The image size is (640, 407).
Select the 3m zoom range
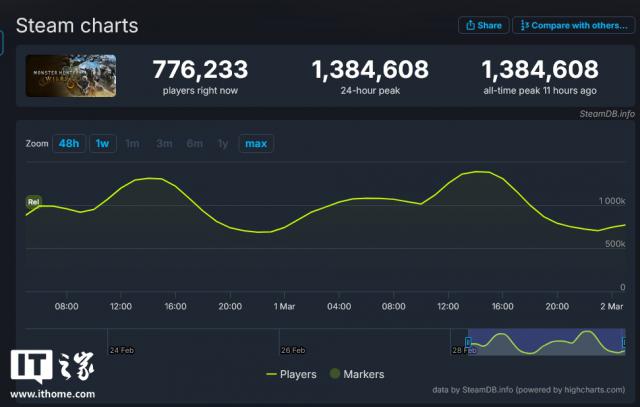point(164,144)
